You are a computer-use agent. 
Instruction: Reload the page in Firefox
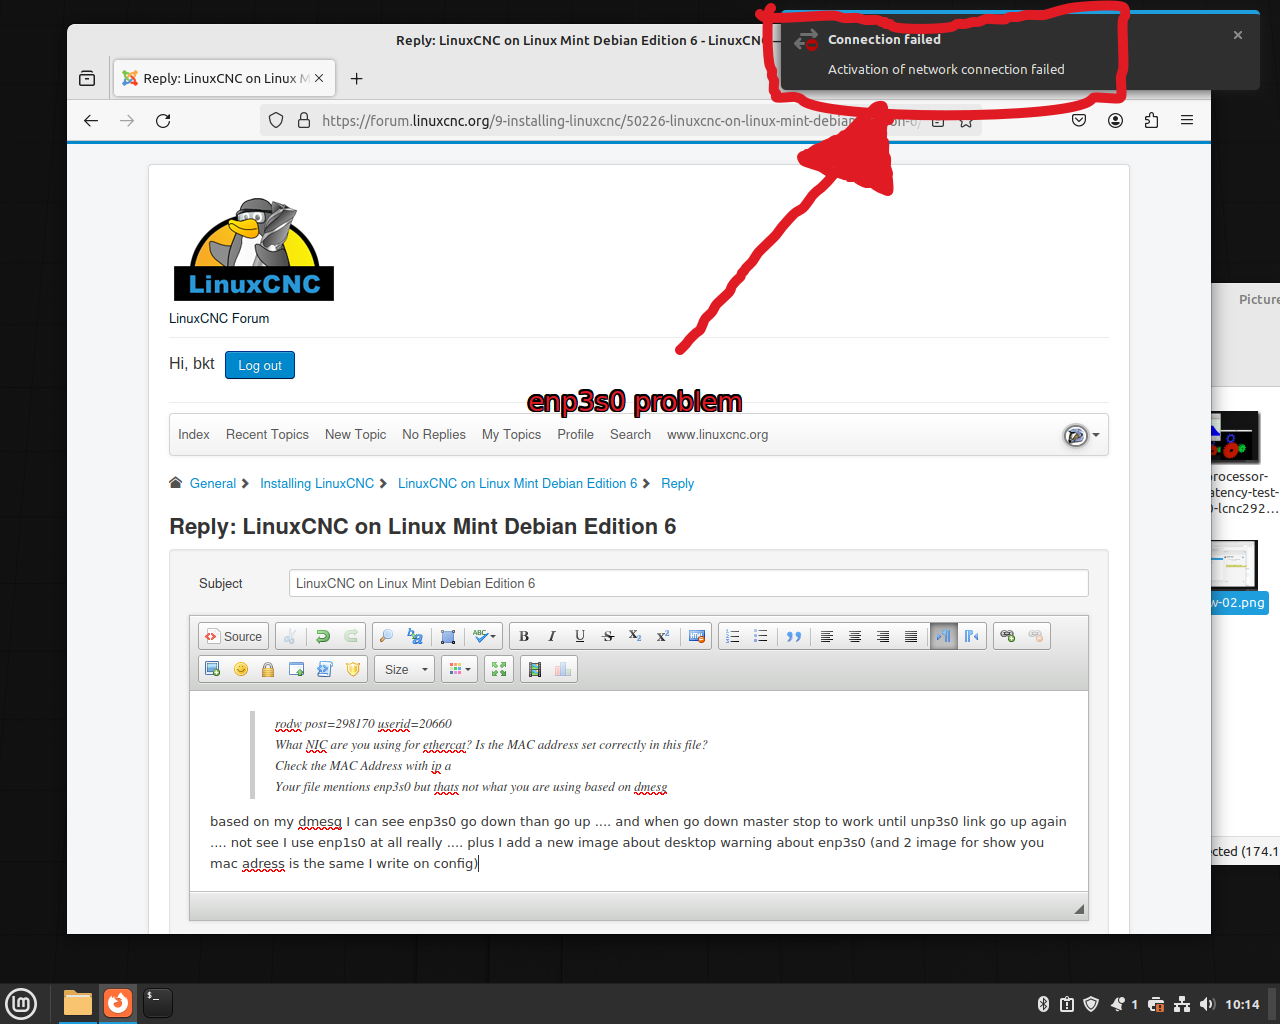tap(163, 120)
